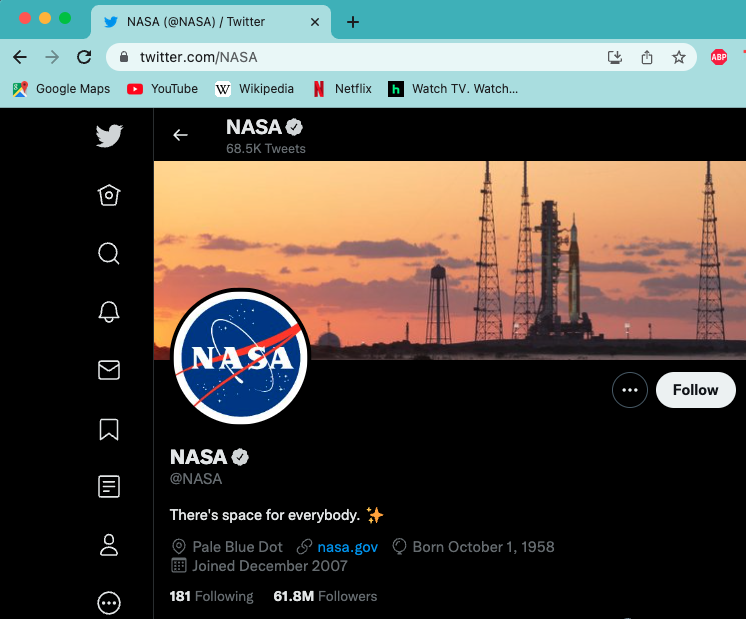Image resolution: width=746 pixels, height=619 pixels.
Task: View the 61.8M Followers list
Action: (325, 596)
